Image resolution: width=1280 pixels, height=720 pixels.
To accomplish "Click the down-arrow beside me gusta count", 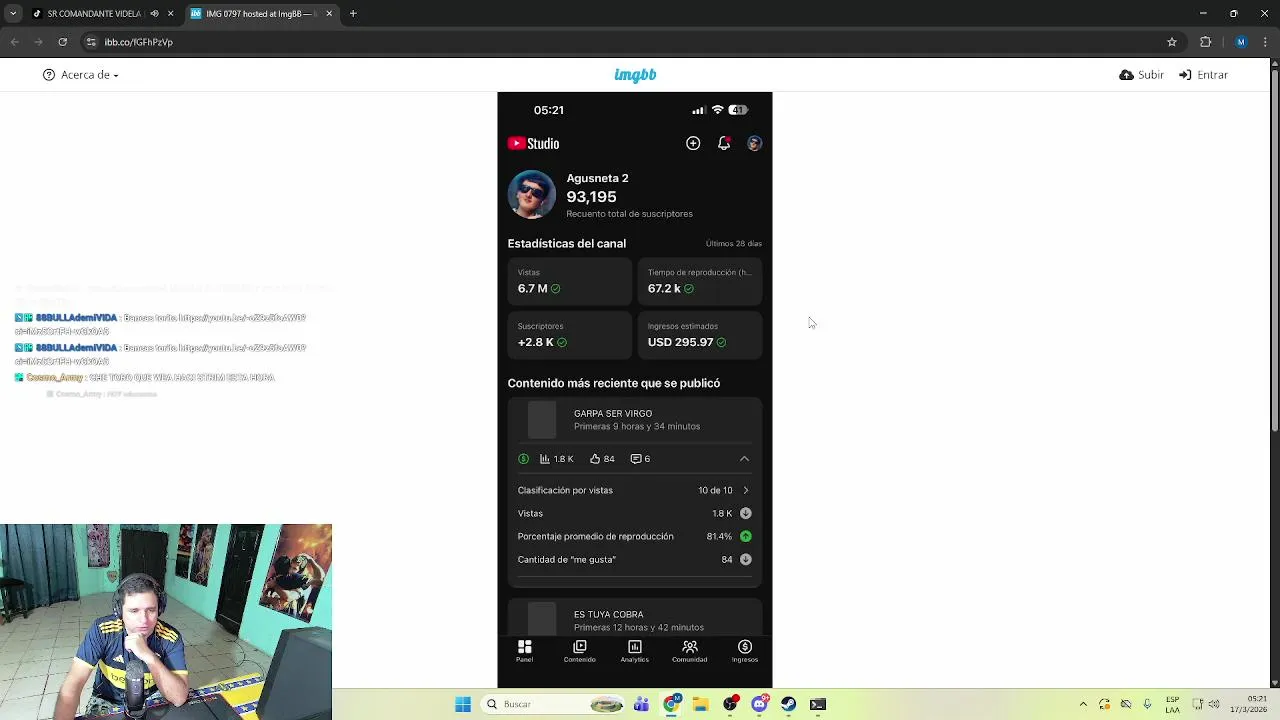I will pyautogui.click(x=745, y=559).
